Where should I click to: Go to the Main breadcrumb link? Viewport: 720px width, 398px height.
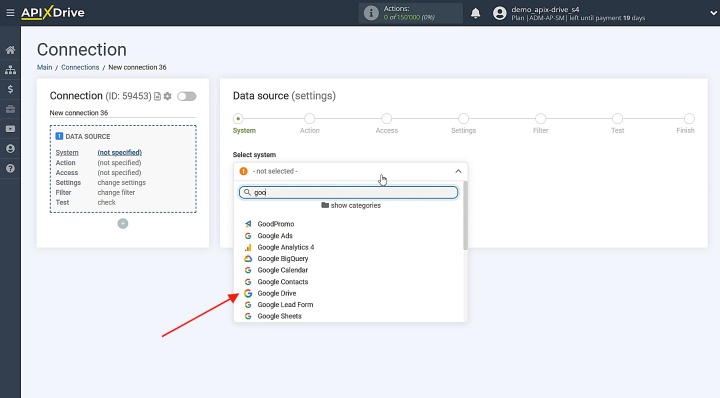pyautogui.click(x=45, y=67)
